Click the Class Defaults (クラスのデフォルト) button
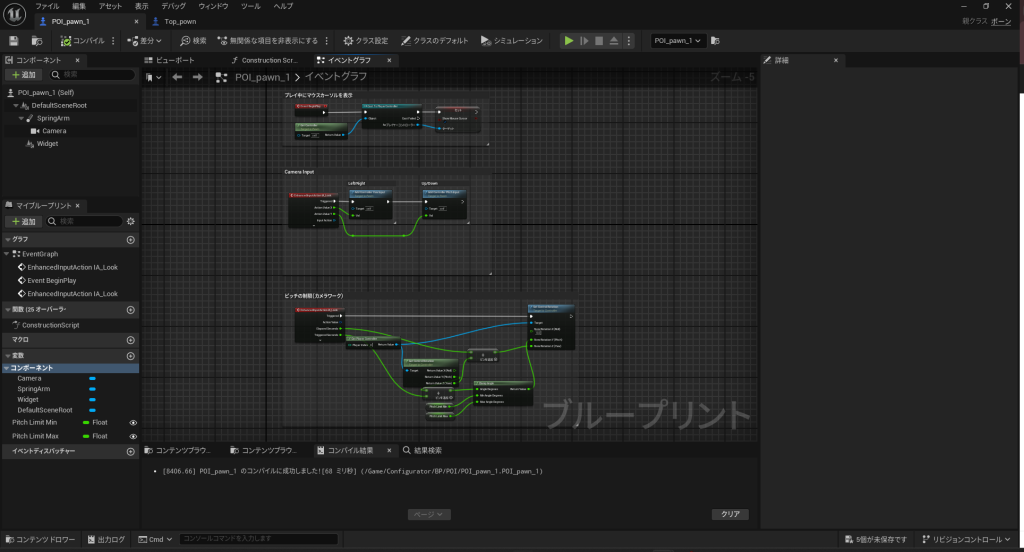Screen dimensions: 1024x552 pos(435,41)
